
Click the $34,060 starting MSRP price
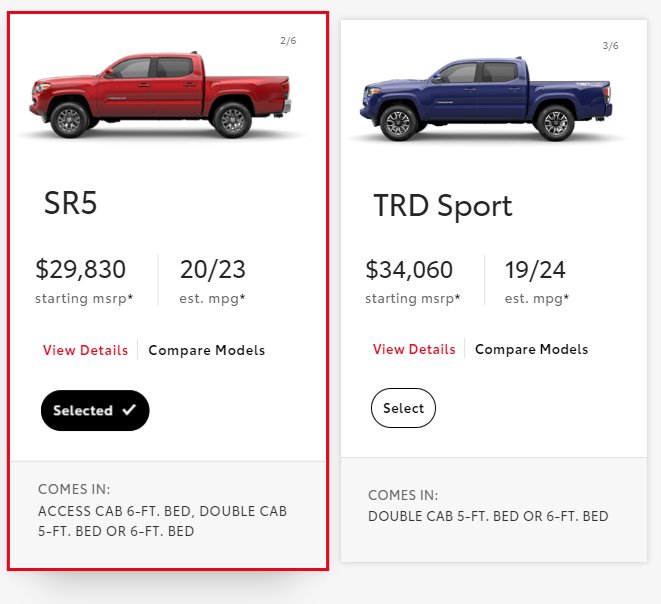pos(409,269)
